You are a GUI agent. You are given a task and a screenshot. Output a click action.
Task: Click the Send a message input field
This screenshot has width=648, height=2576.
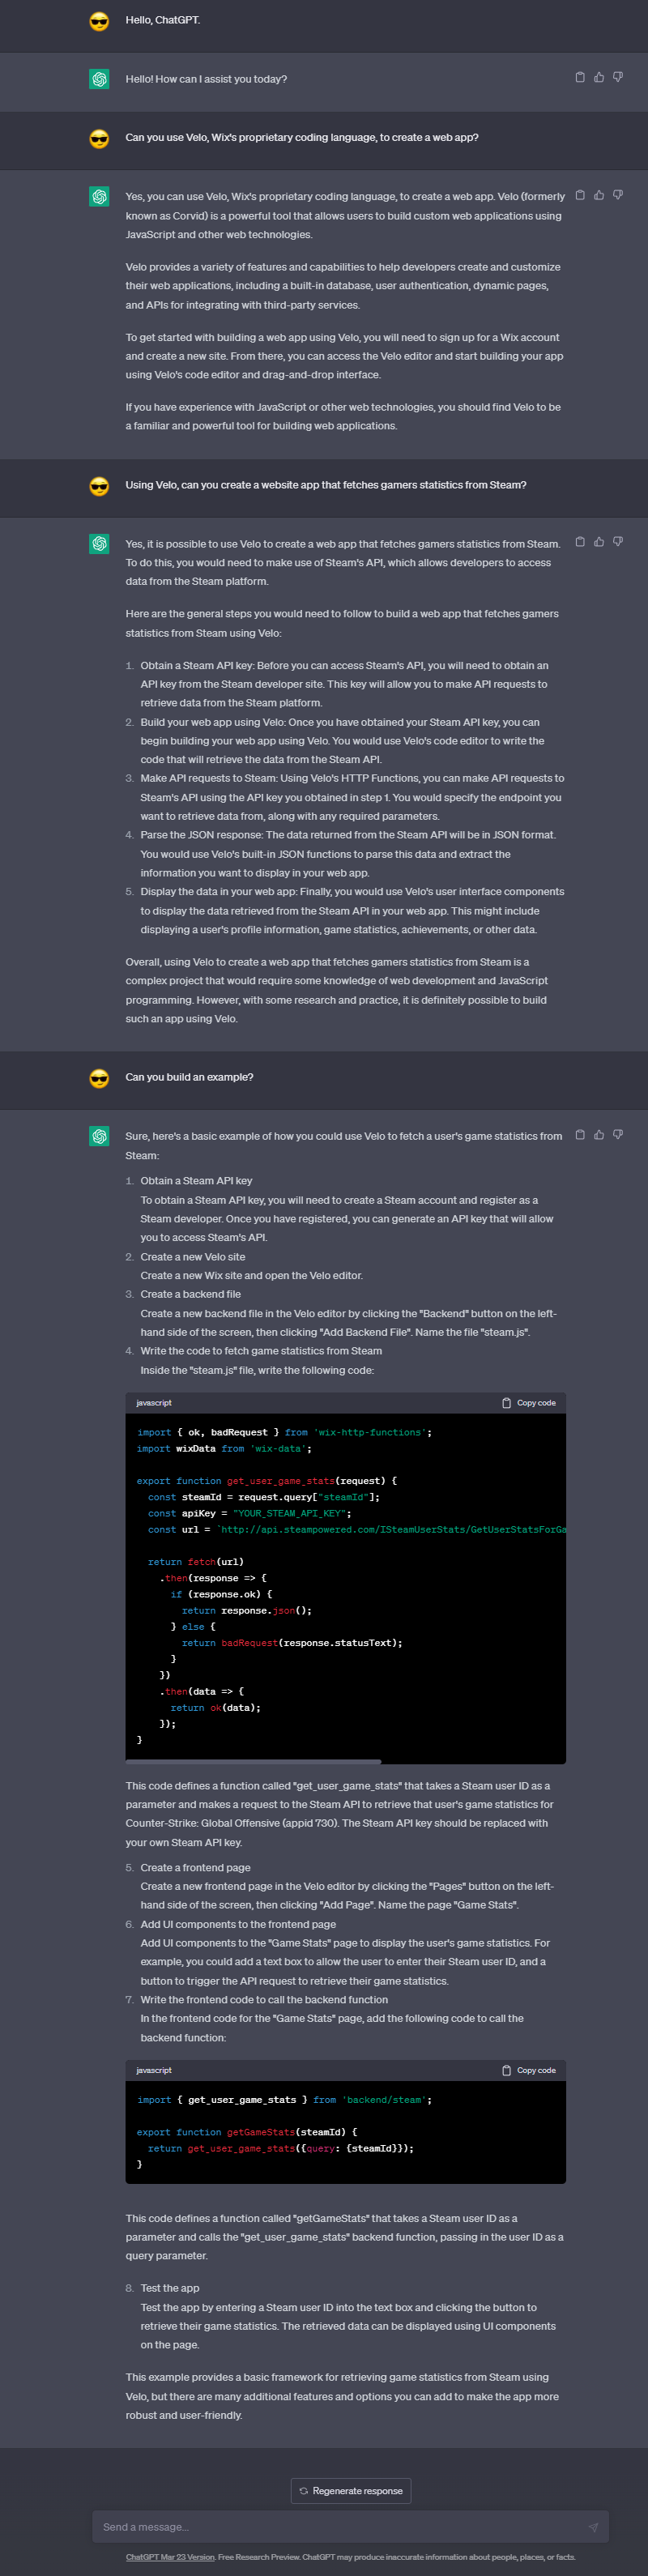[x=340, y=2527]
